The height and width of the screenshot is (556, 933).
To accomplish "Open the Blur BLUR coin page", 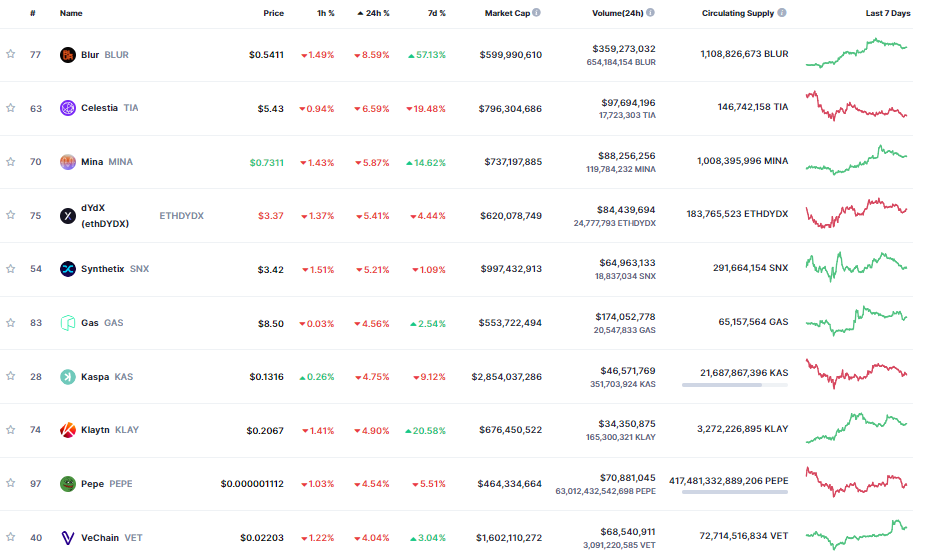I will pos(105,55).
